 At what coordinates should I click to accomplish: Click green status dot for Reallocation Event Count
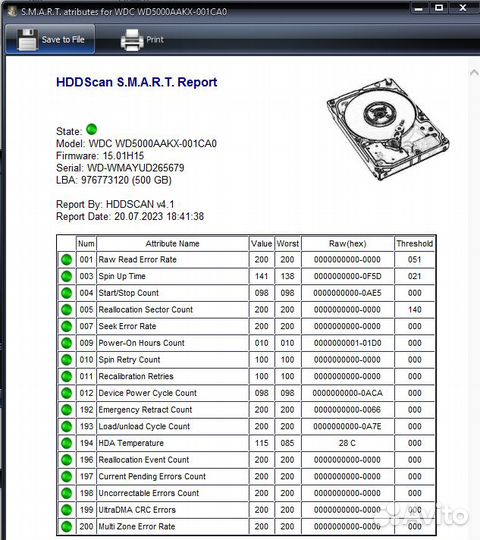point(66,460)
